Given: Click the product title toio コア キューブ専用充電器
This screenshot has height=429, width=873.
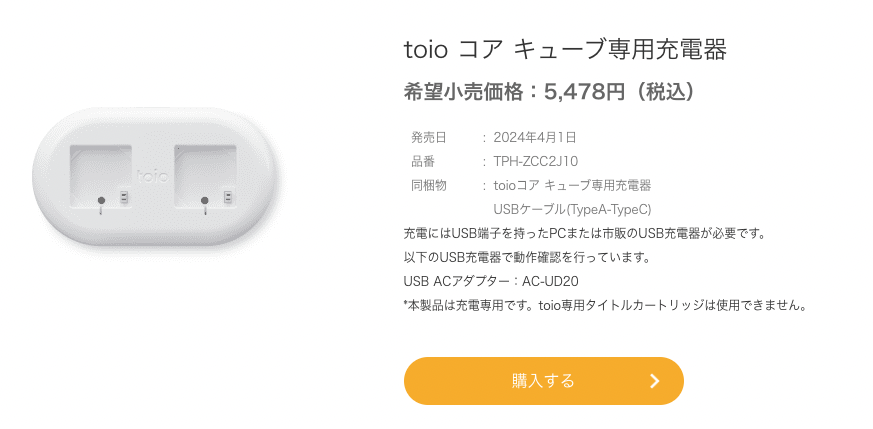Looking at the screenshot, I should tap(565, 50).
